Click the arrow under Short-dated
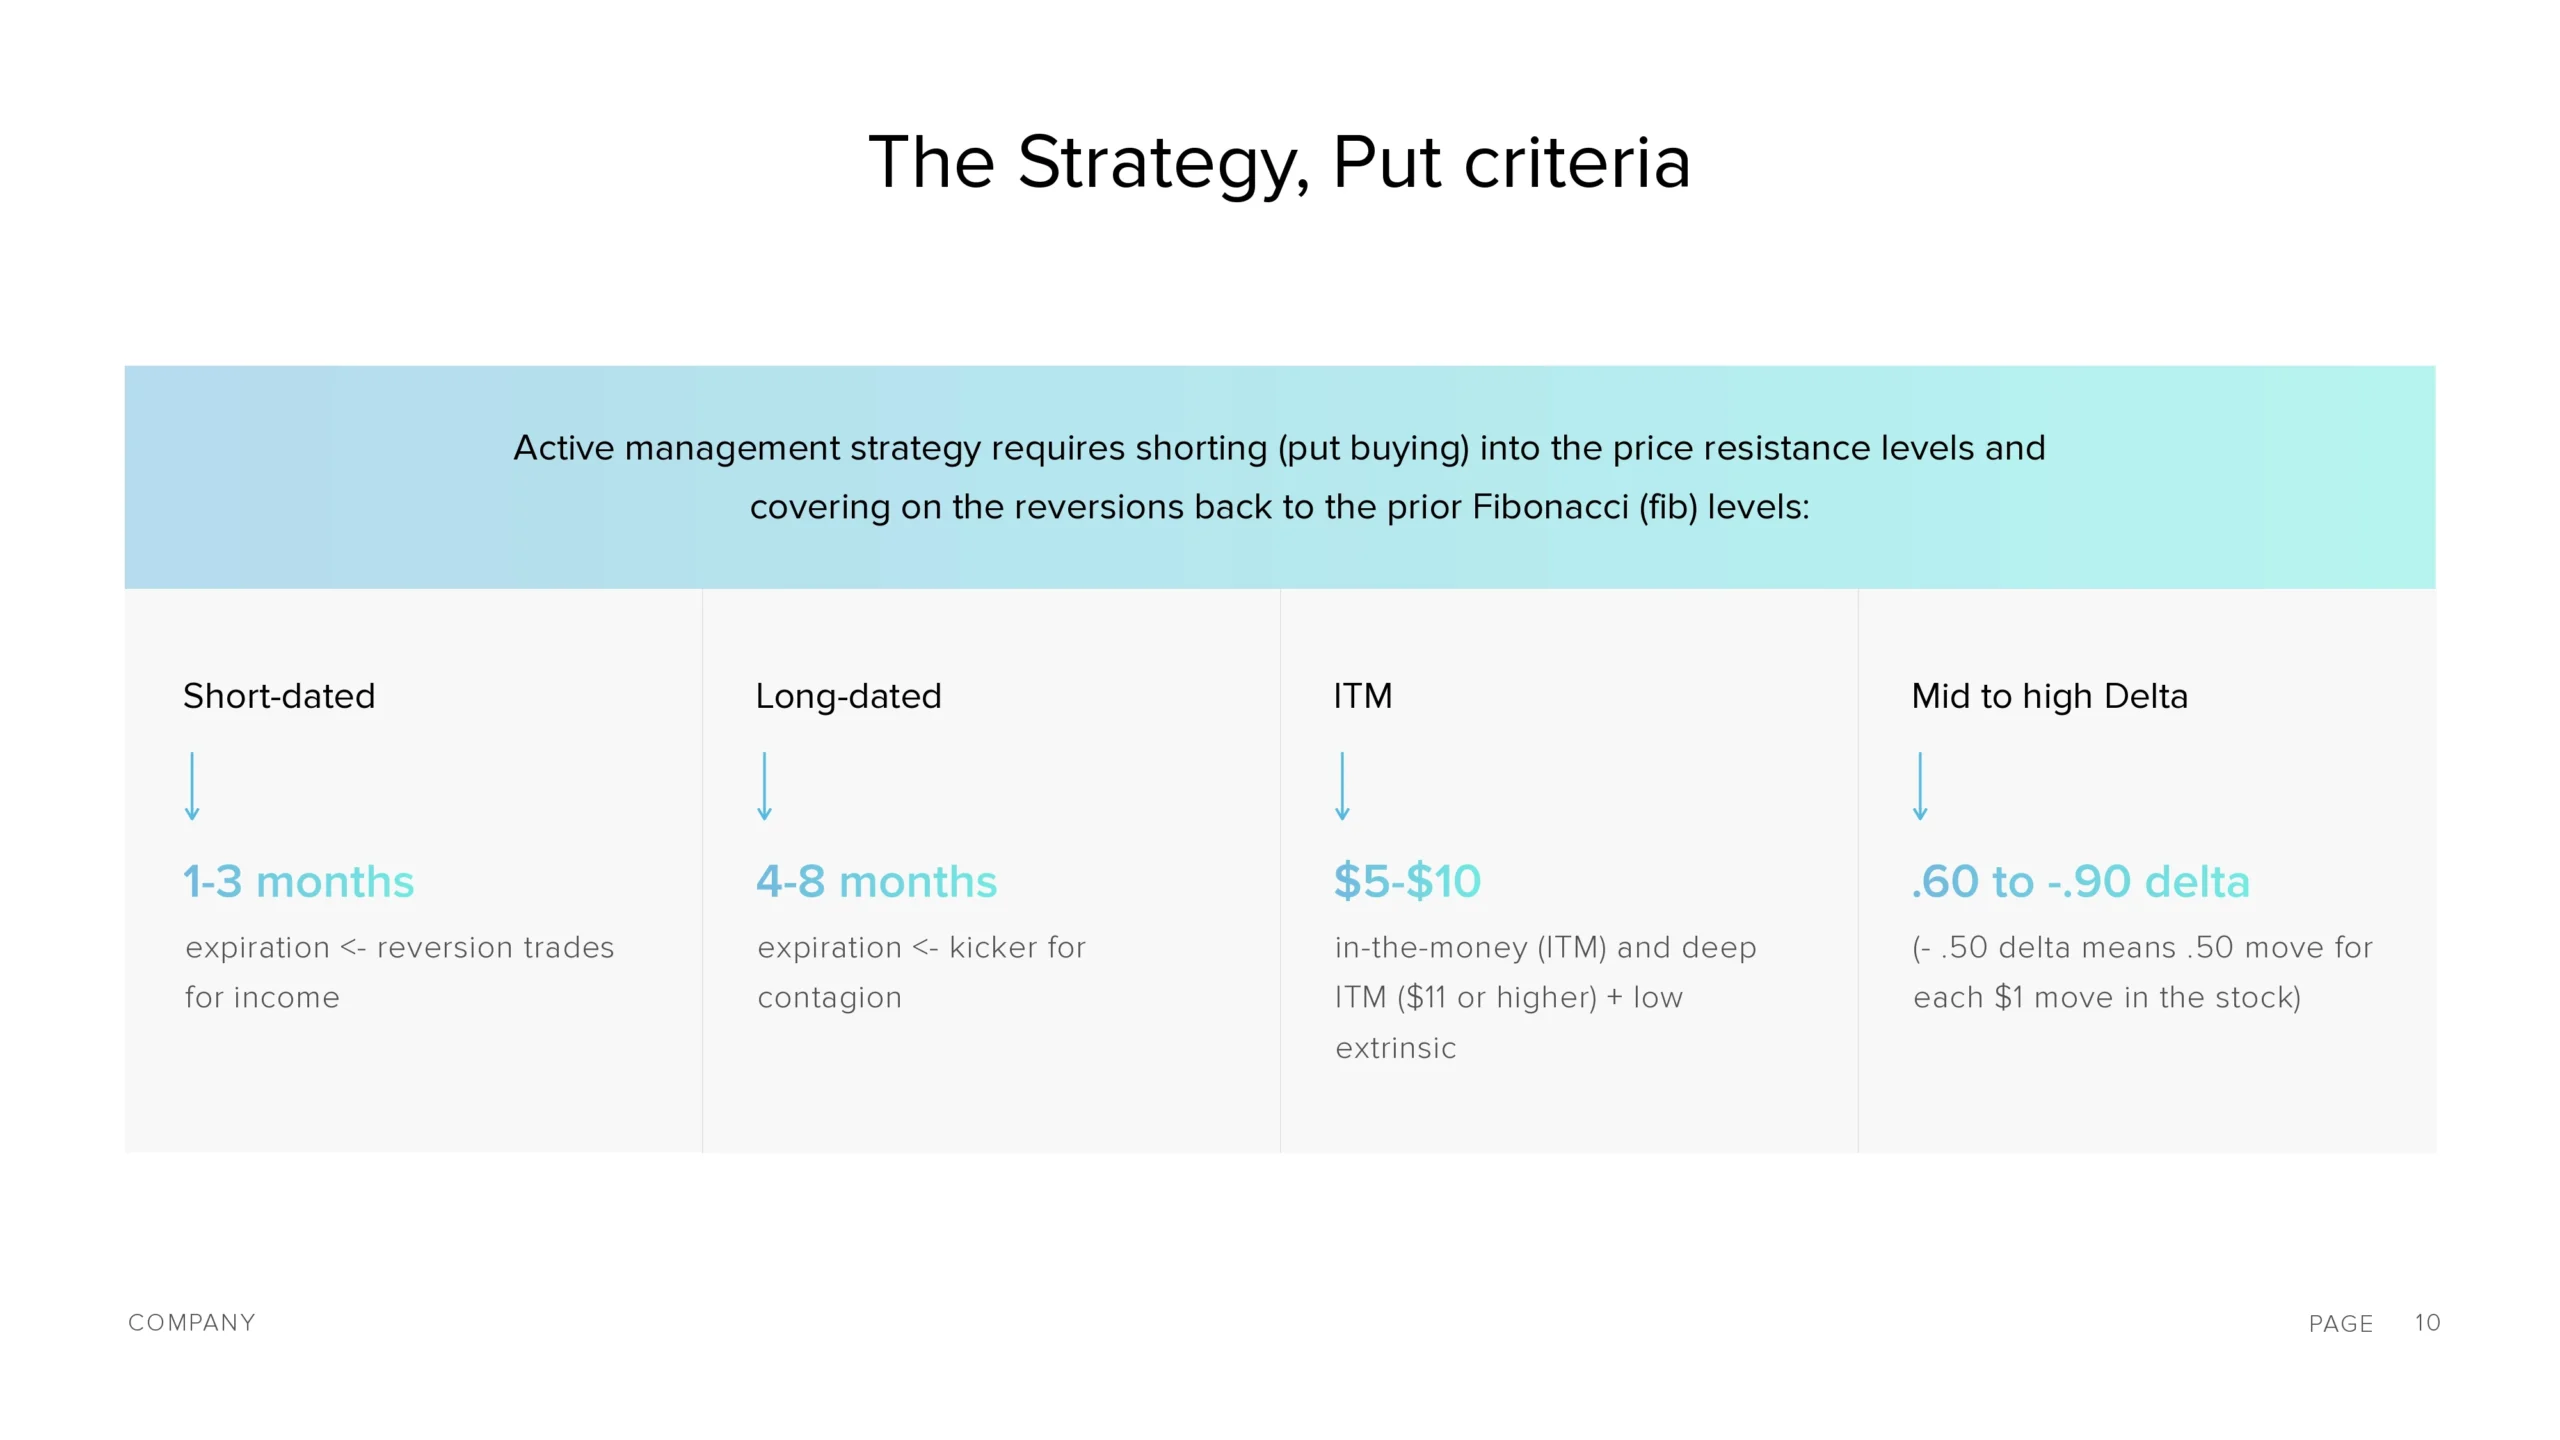2560x1440 pixels. click(192, 786)
